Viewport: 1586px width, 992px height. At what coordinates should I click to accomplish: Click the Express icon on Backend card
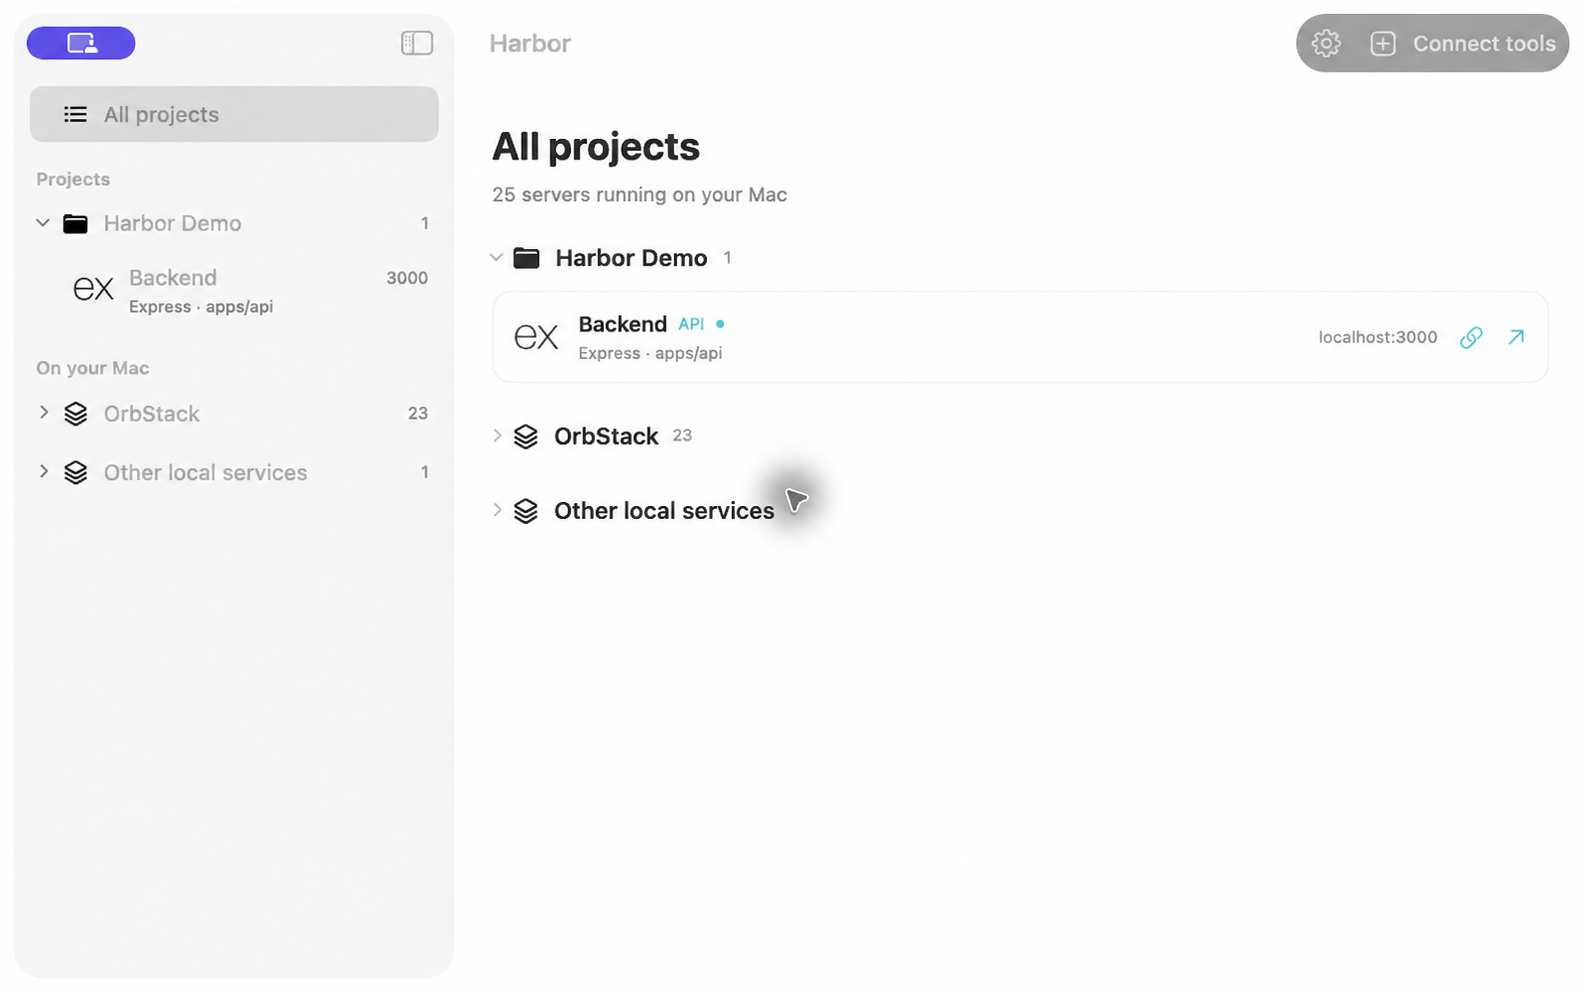536,337
